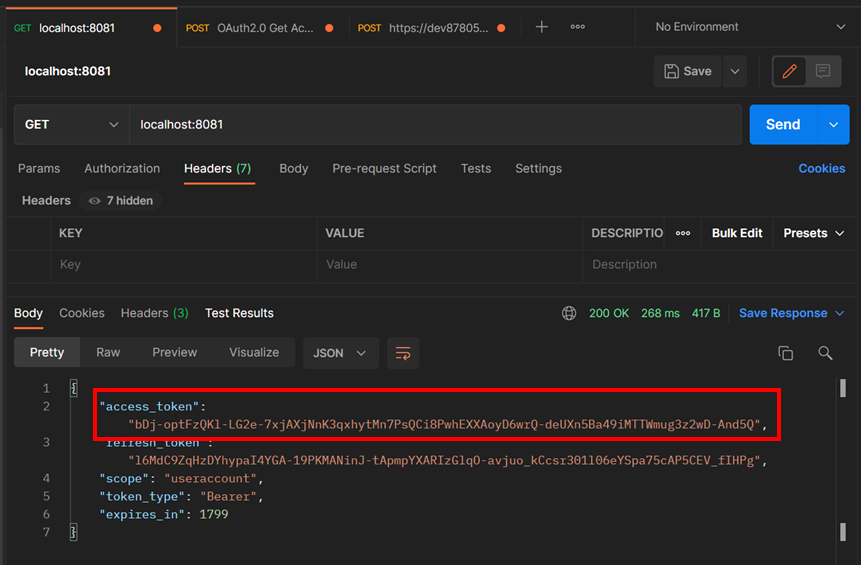This screenshot has width=861, height=565.
Task: Show the 7 hidden headers
Action: [x=121, y=201]
